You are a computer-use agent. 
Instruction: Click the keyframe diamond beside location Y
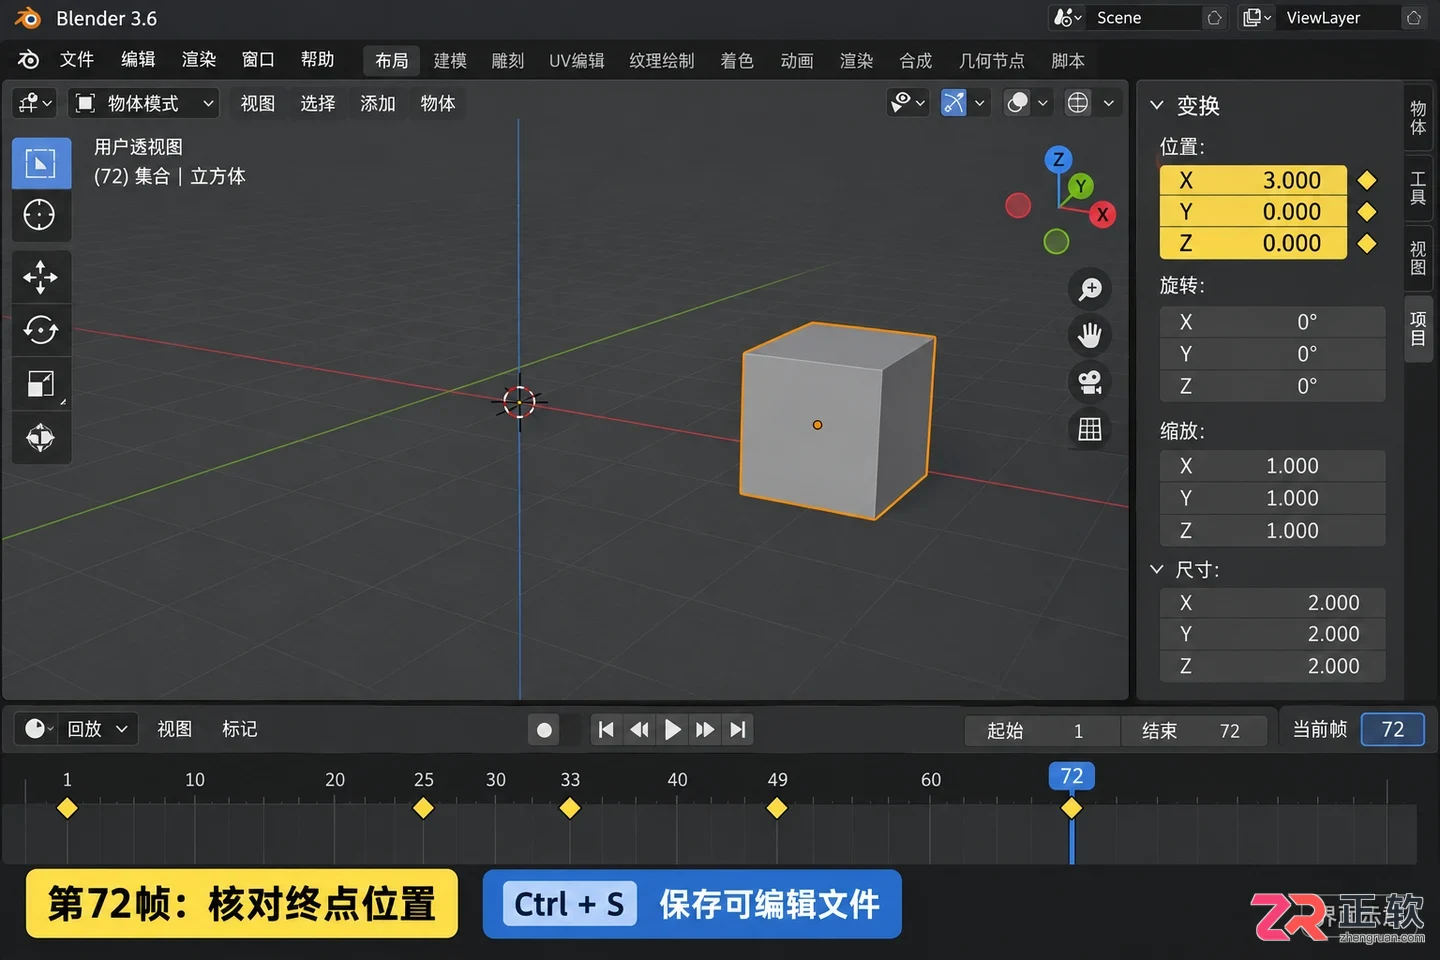(1367, 212)
